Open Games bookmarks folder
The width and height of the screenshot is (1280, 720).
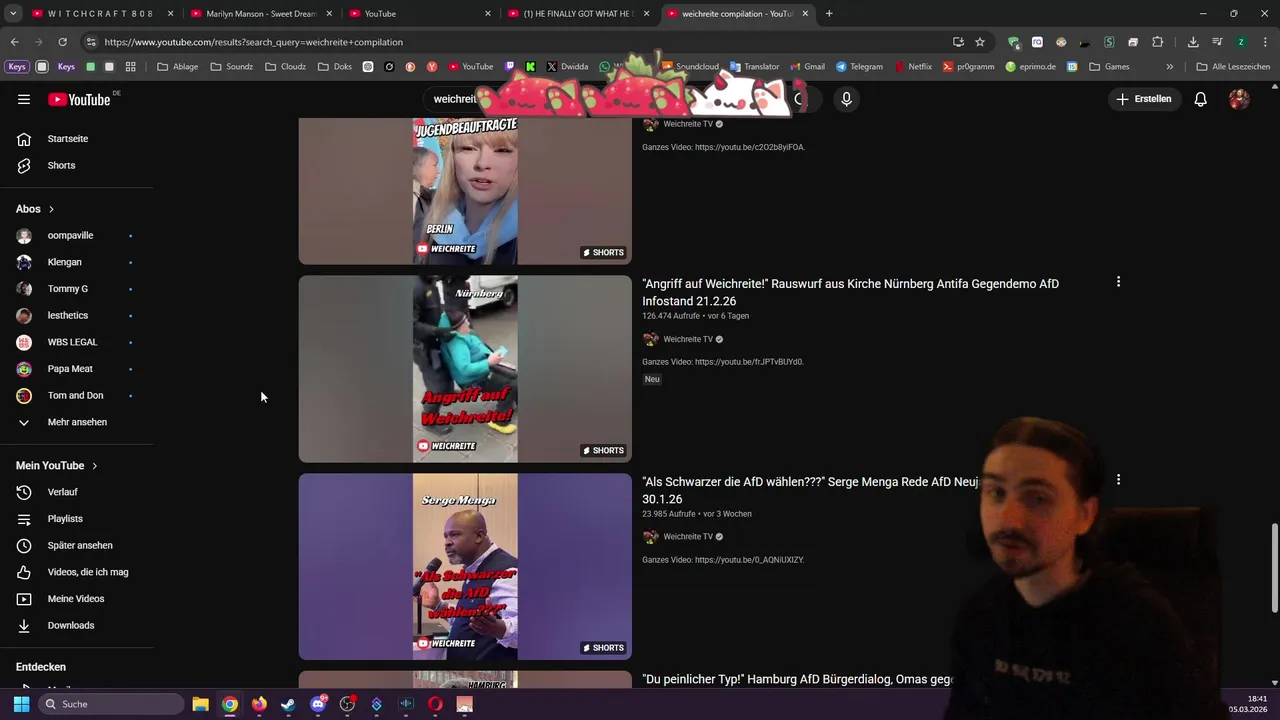click(x=1109, y=67)
